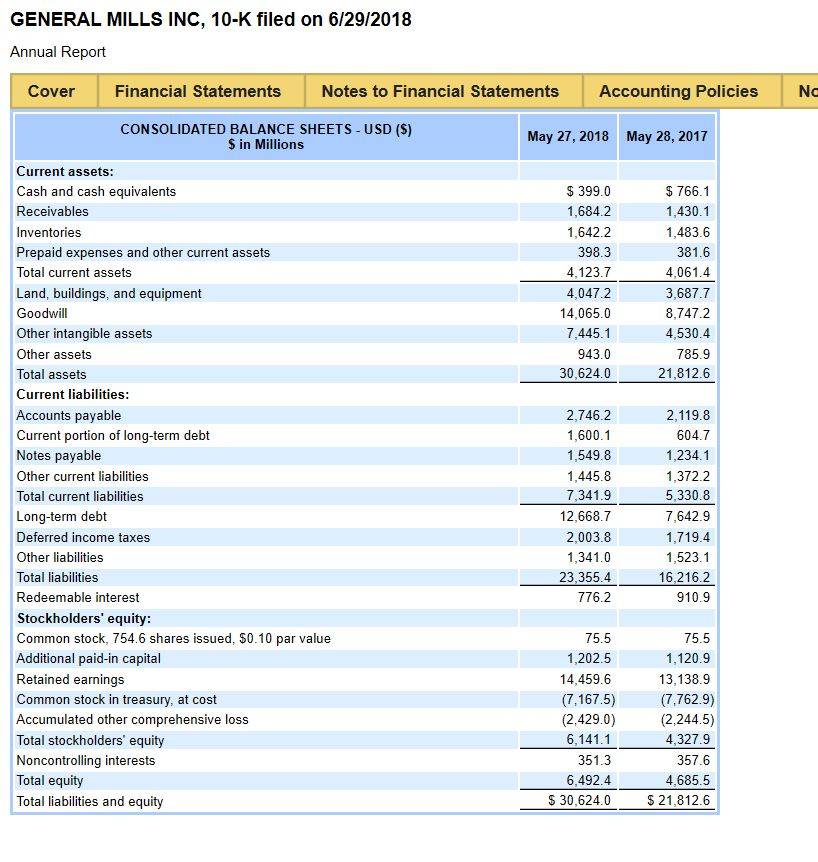Click the Total current assets row

coord(73,272)
